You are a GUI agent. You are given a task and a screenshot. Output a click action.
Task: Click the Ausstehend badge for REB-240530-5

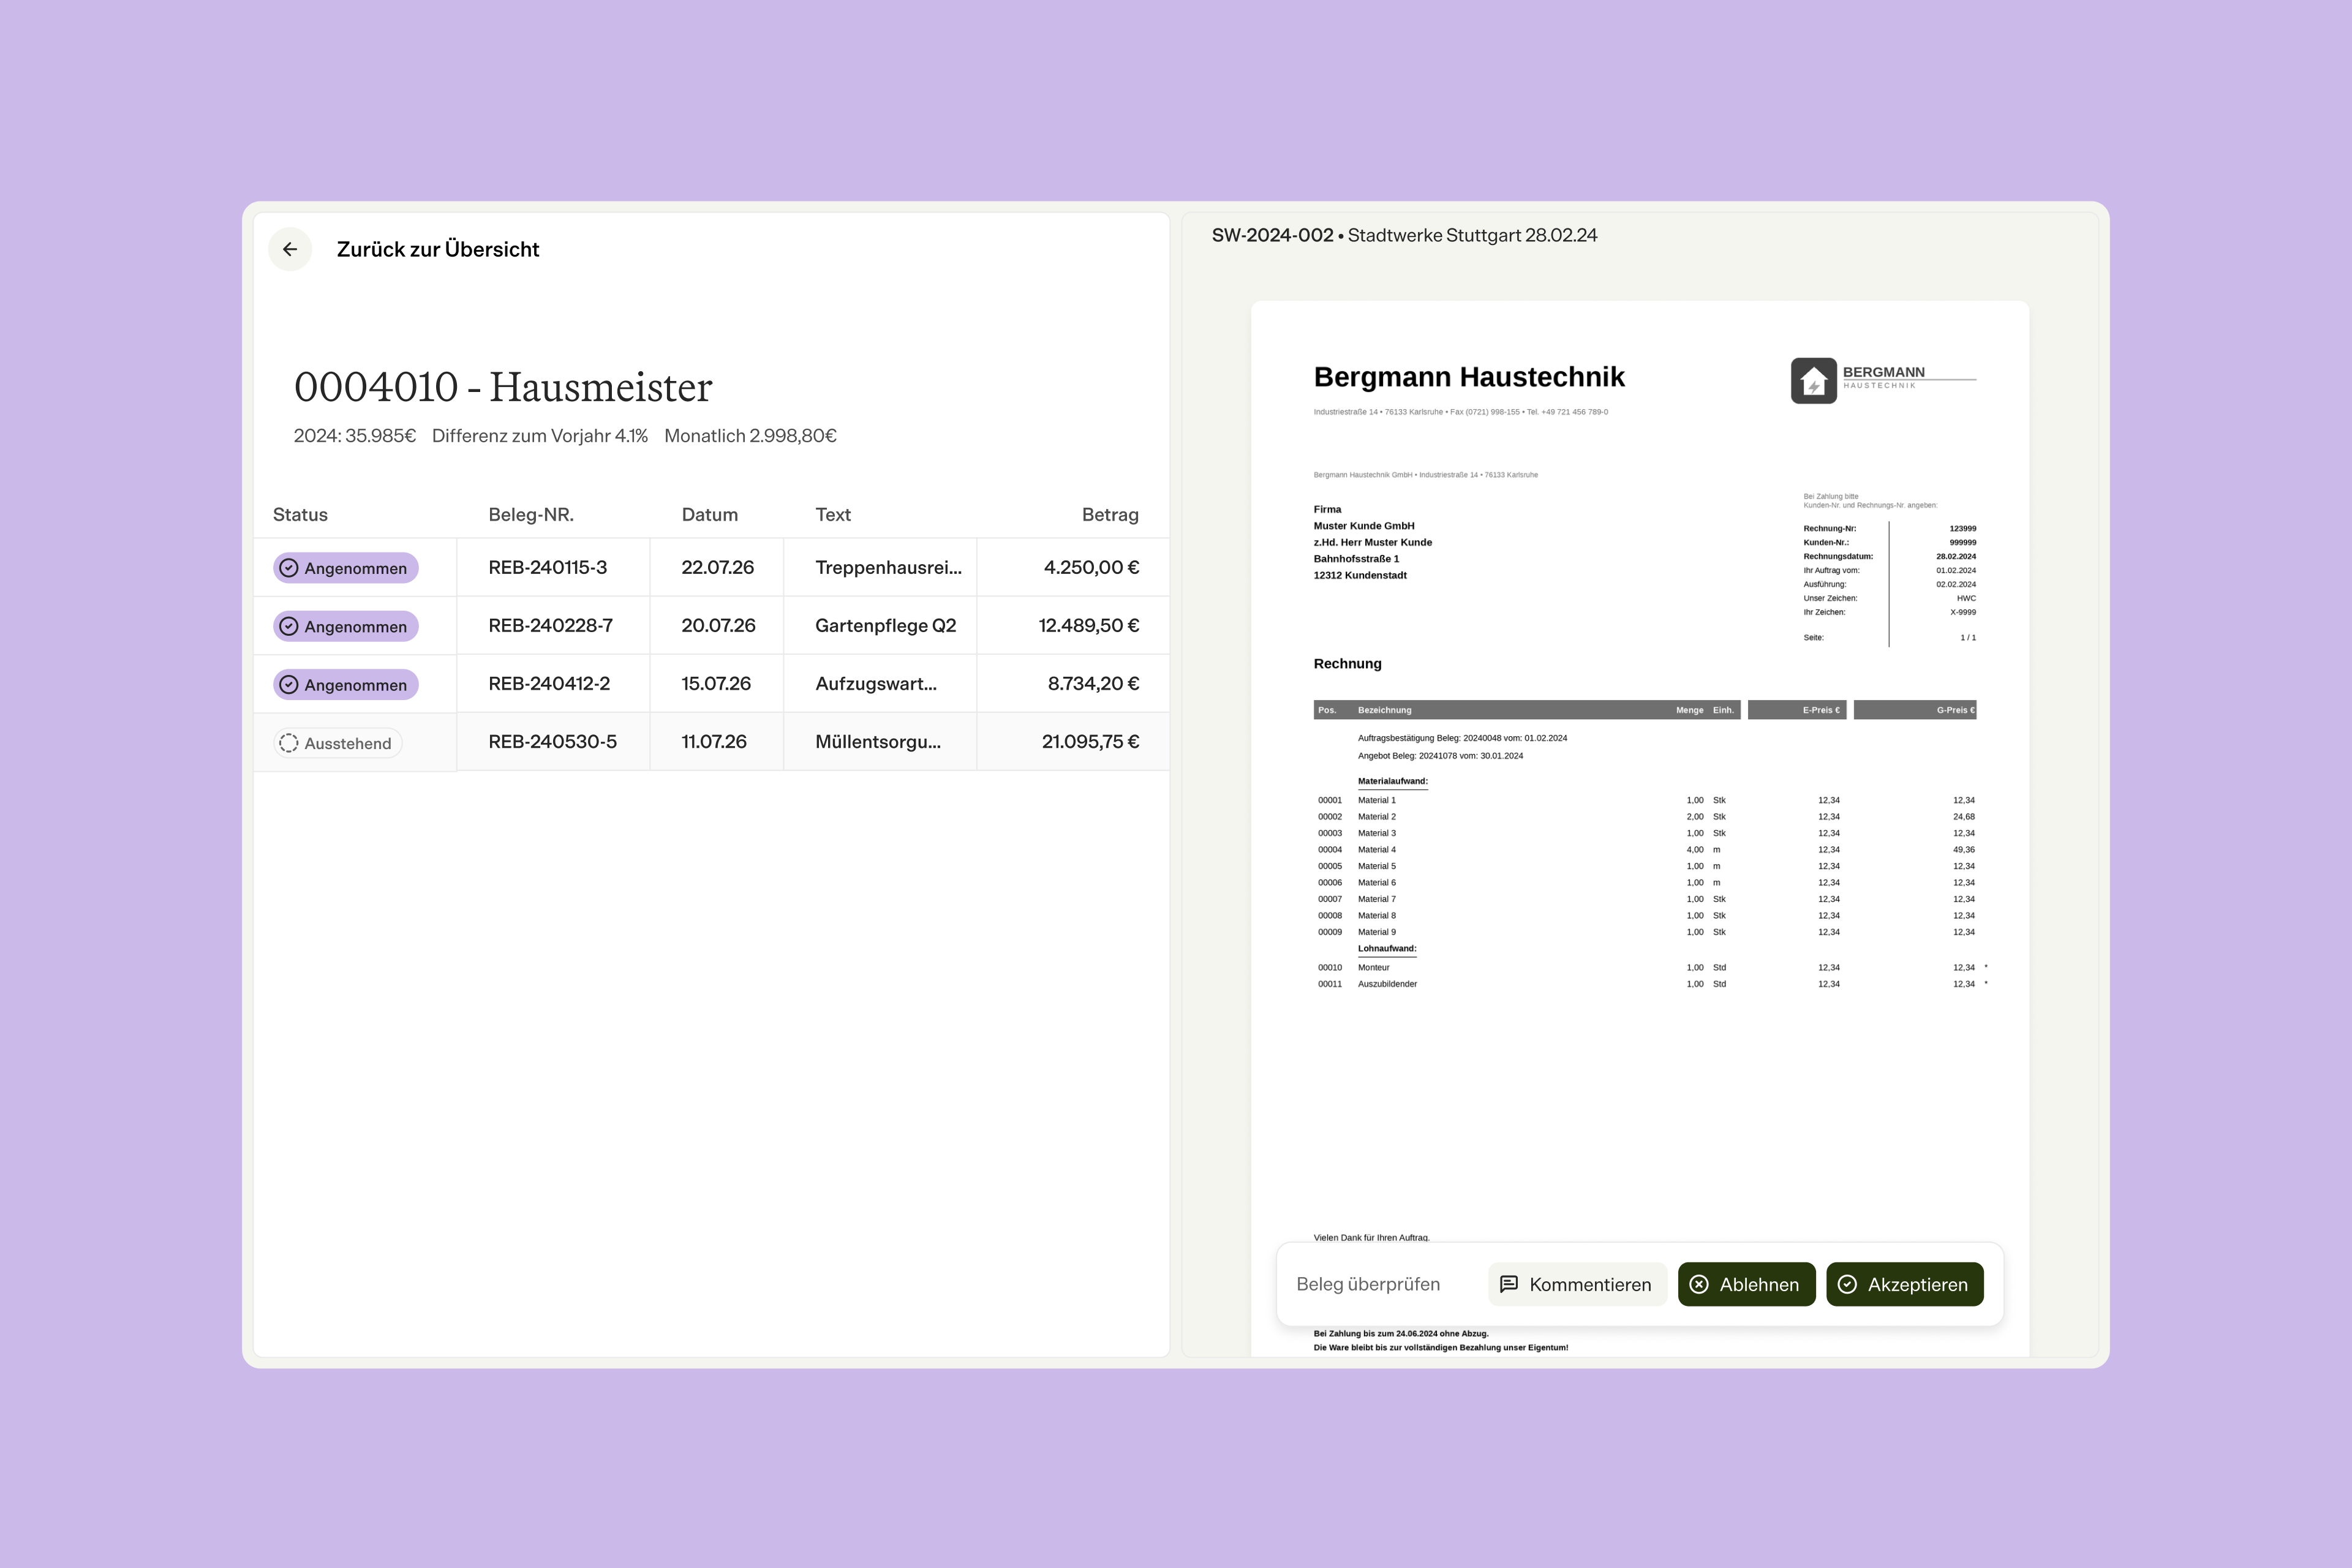tap(338, 743)
